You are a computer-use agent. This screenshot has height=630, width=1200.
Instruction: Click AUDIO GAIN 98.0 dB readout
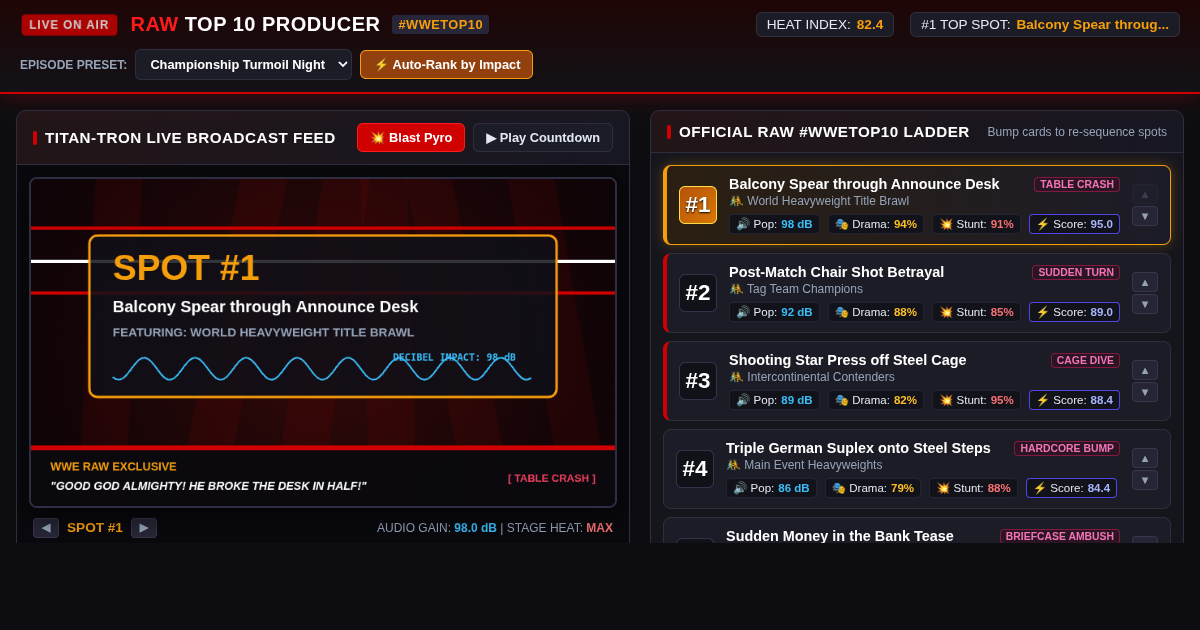(x=437, y=528)
